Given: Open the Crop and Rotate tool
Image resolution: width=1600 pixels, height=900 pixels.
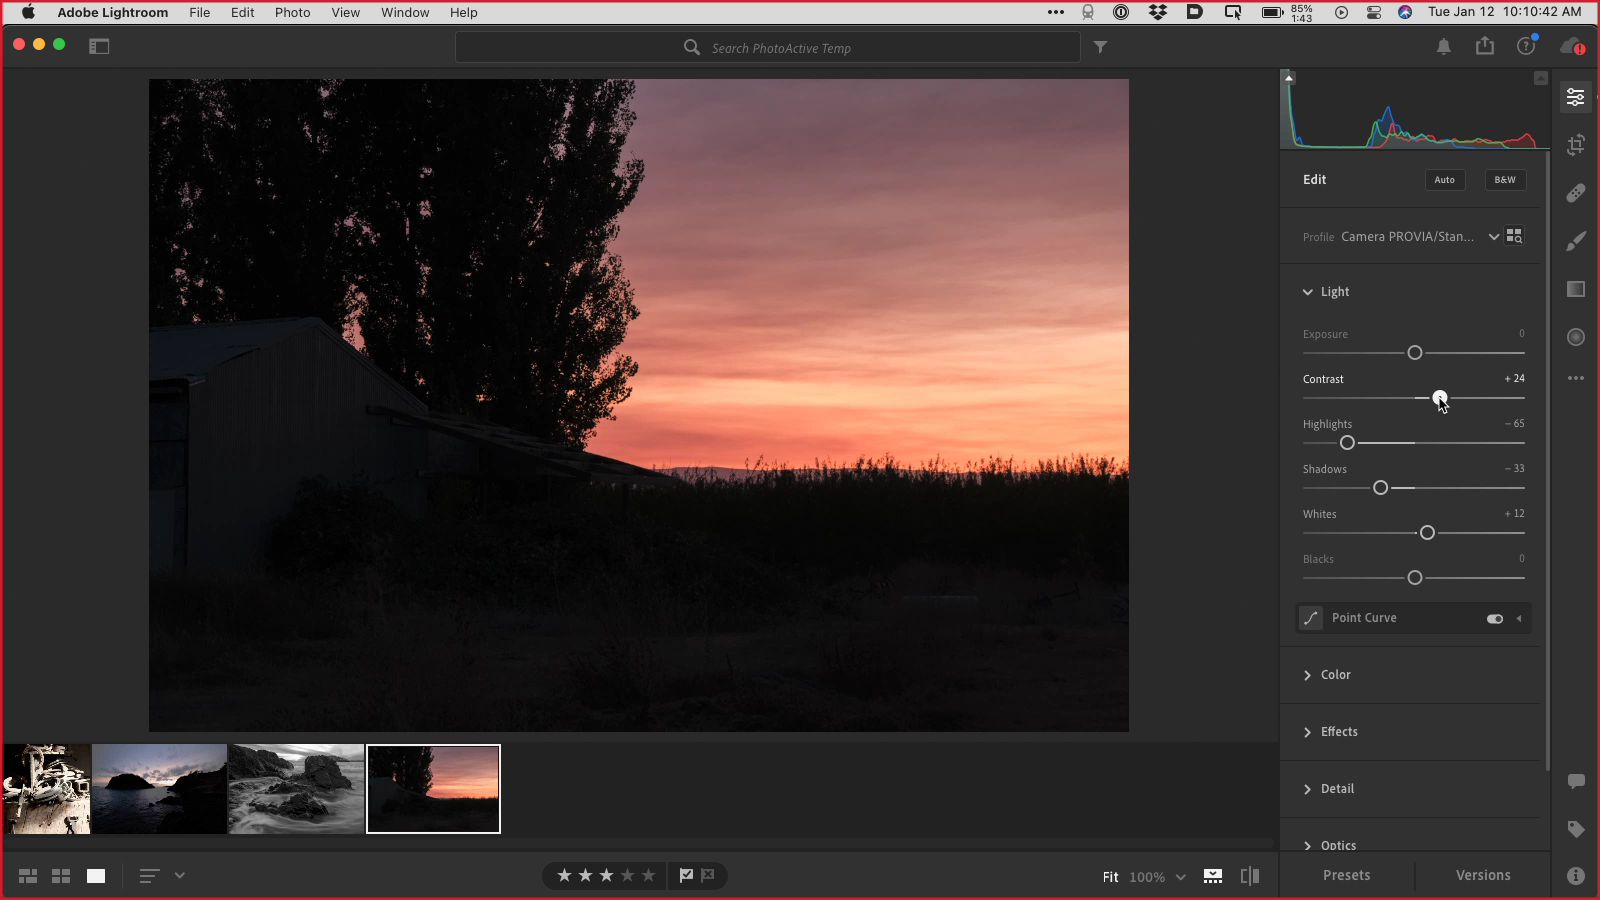Looking at the screenshot, I should (1576, 145).
